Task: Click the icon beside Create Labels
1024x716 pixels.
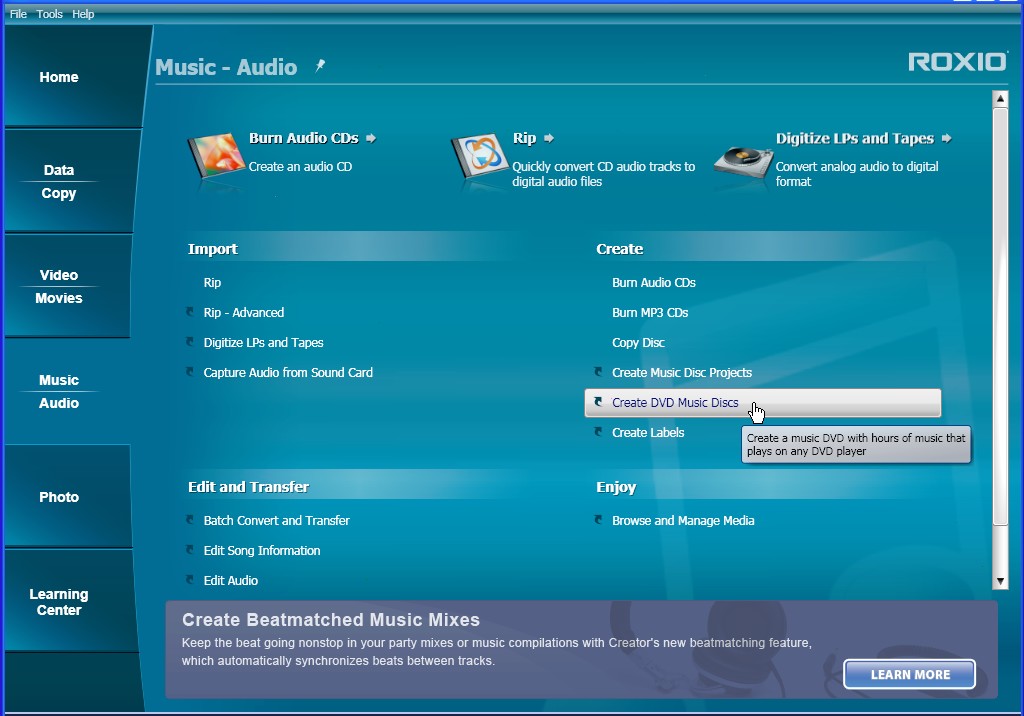Action: coord(598,432)
